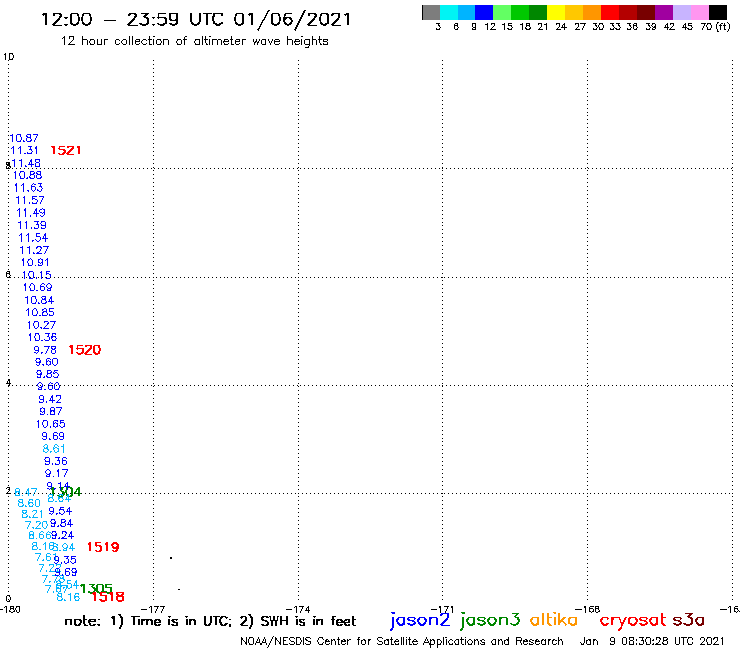
Task: Click the red pass number 1520
Action: coord(84,350)
